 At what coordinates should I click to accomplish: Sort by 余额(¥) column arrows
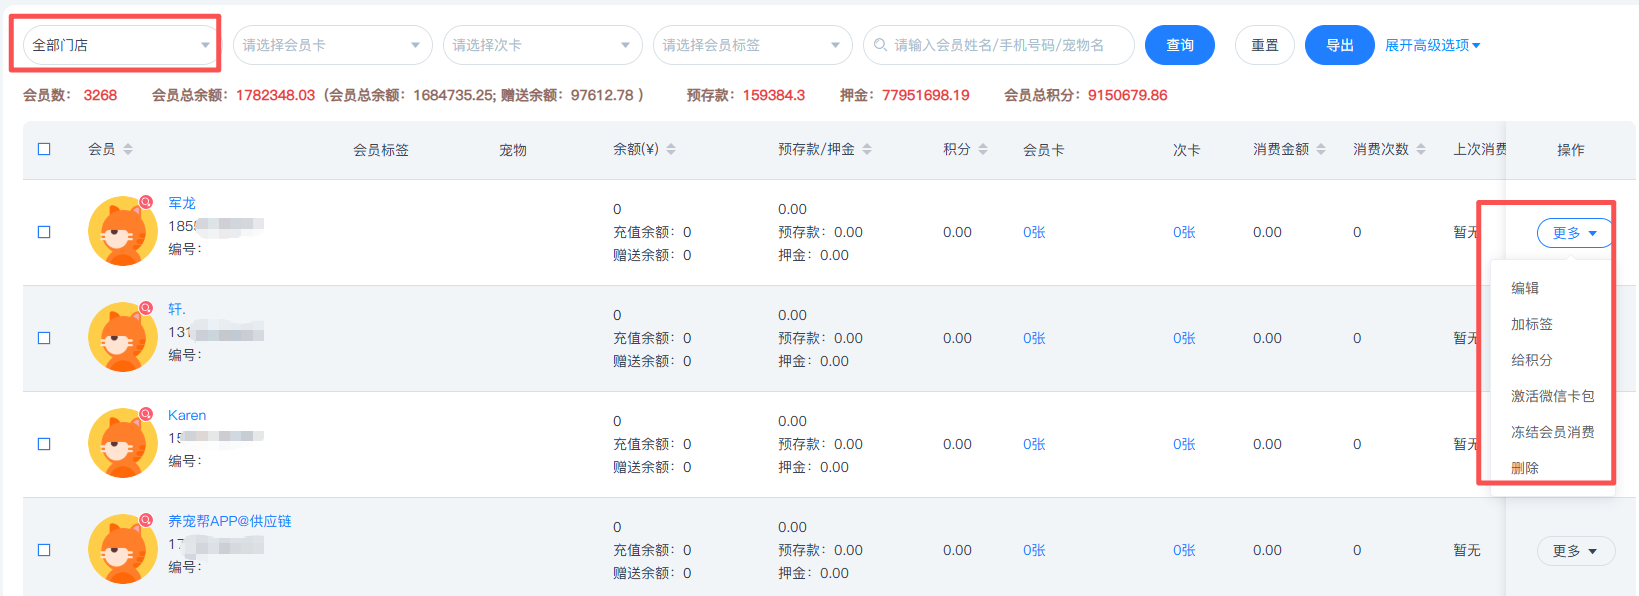click(671, 149)
